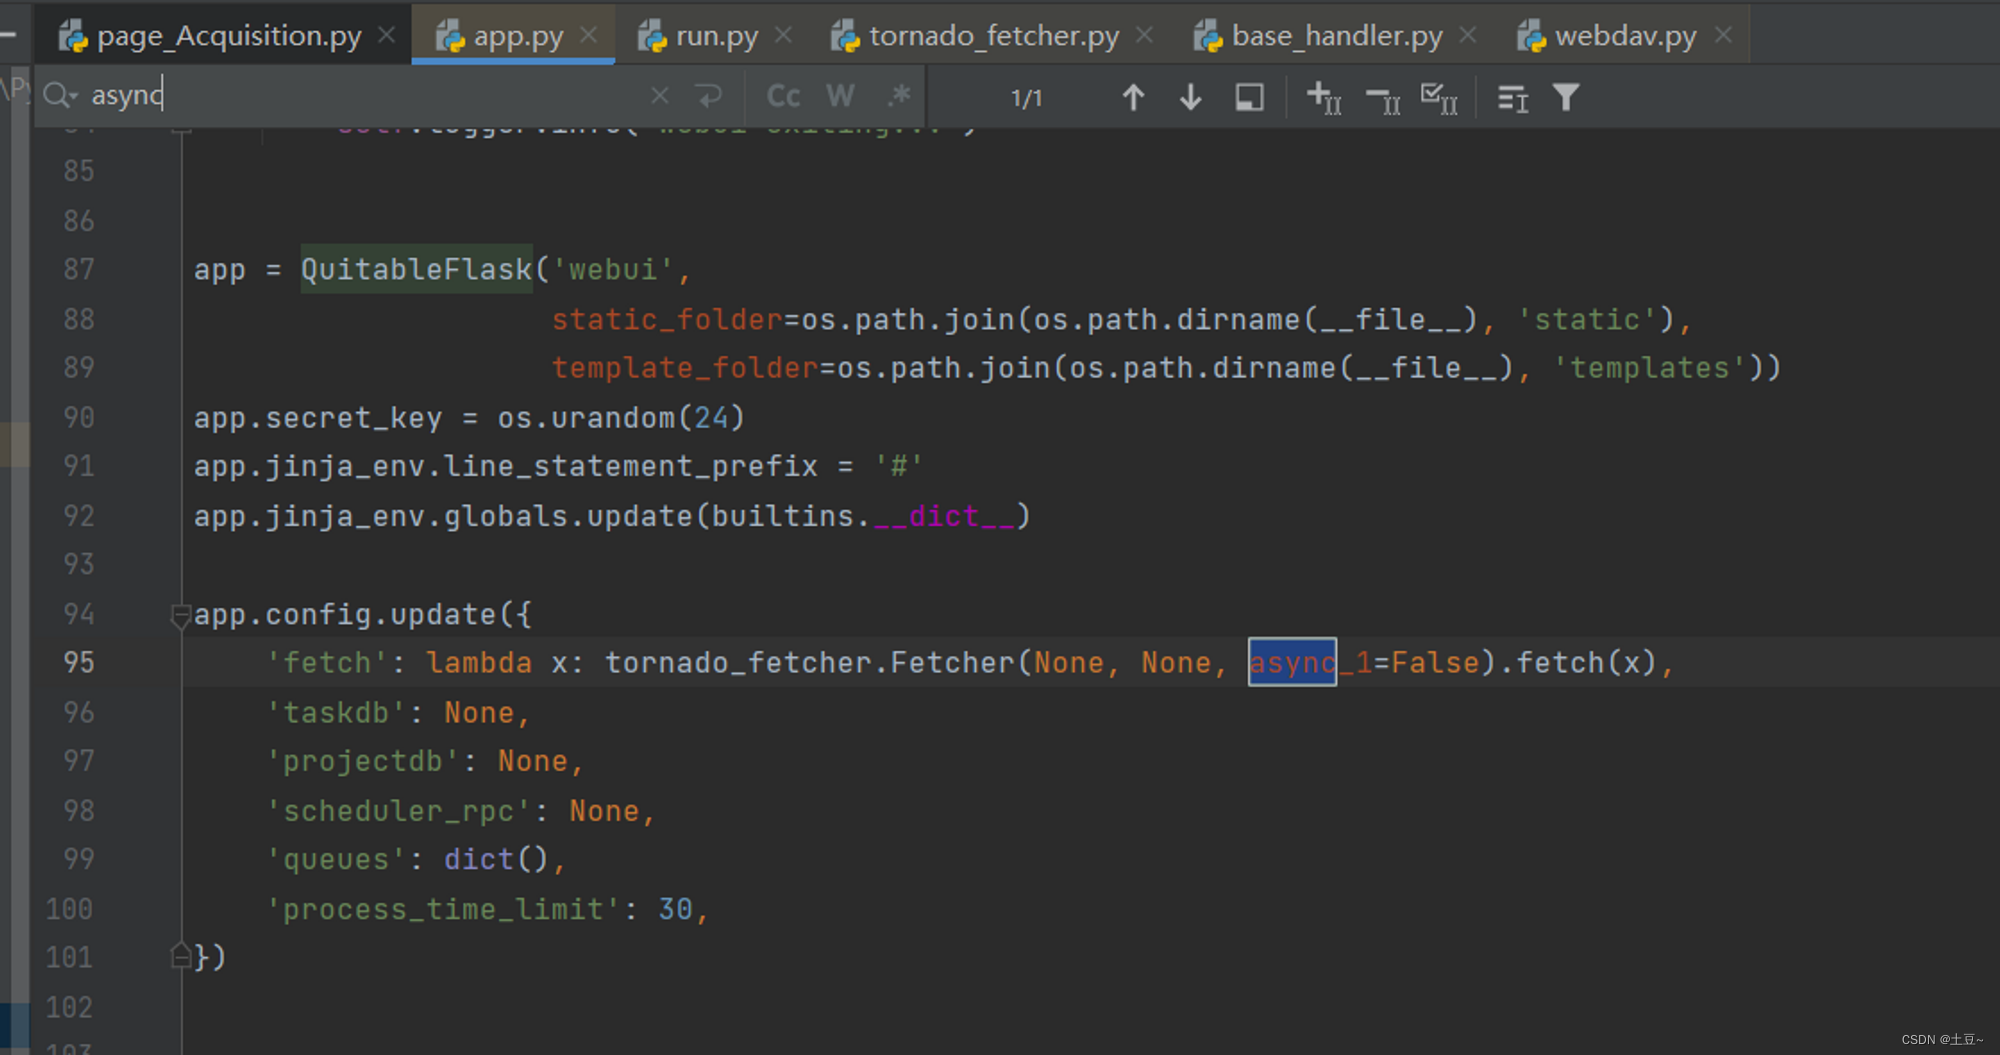2000x1055 pixels.
Task: Switch to the run.py tab
Action: (716, 36)
